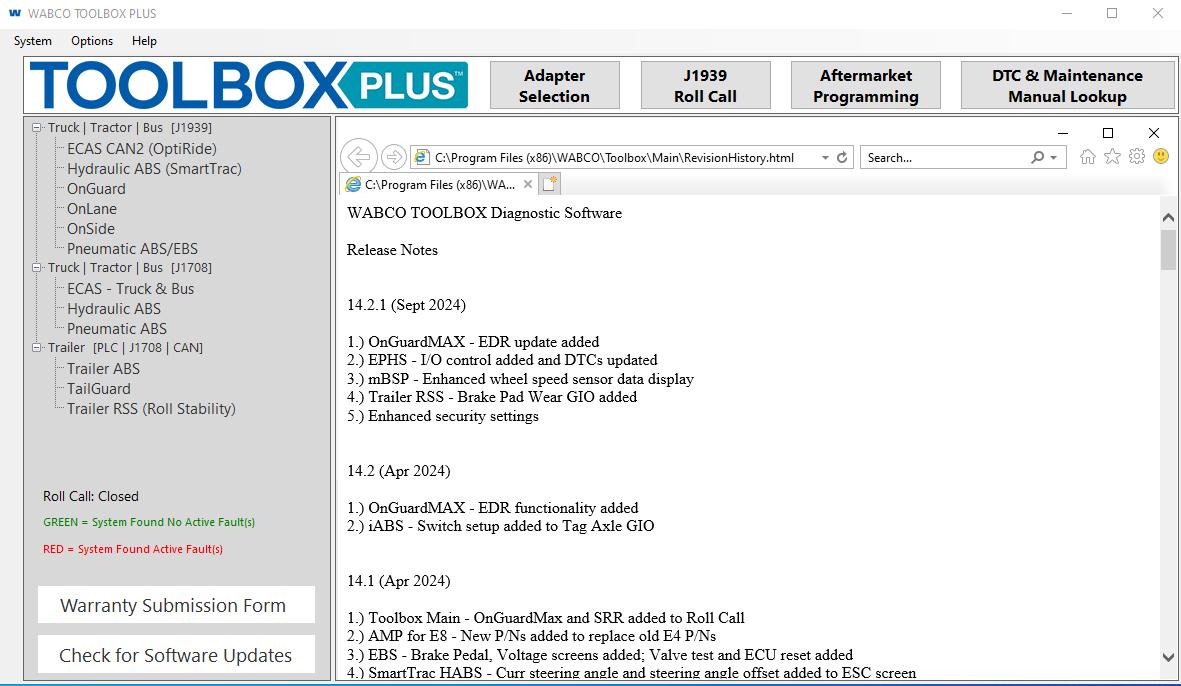The height and width of the screenshot is (686, 1181).
Task: Go to browser Home page
Action: 1087,157
